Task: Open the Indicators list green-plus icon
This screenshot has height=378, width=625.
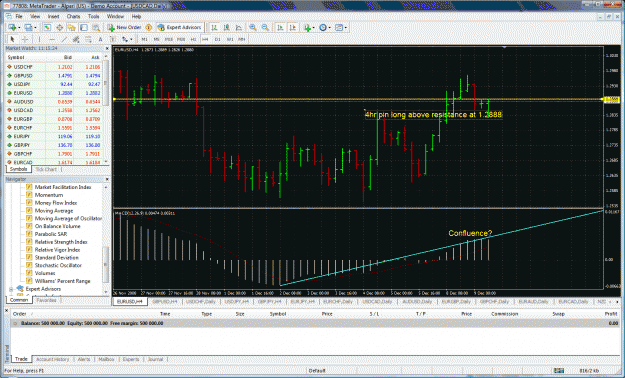Action: [307, 28]
